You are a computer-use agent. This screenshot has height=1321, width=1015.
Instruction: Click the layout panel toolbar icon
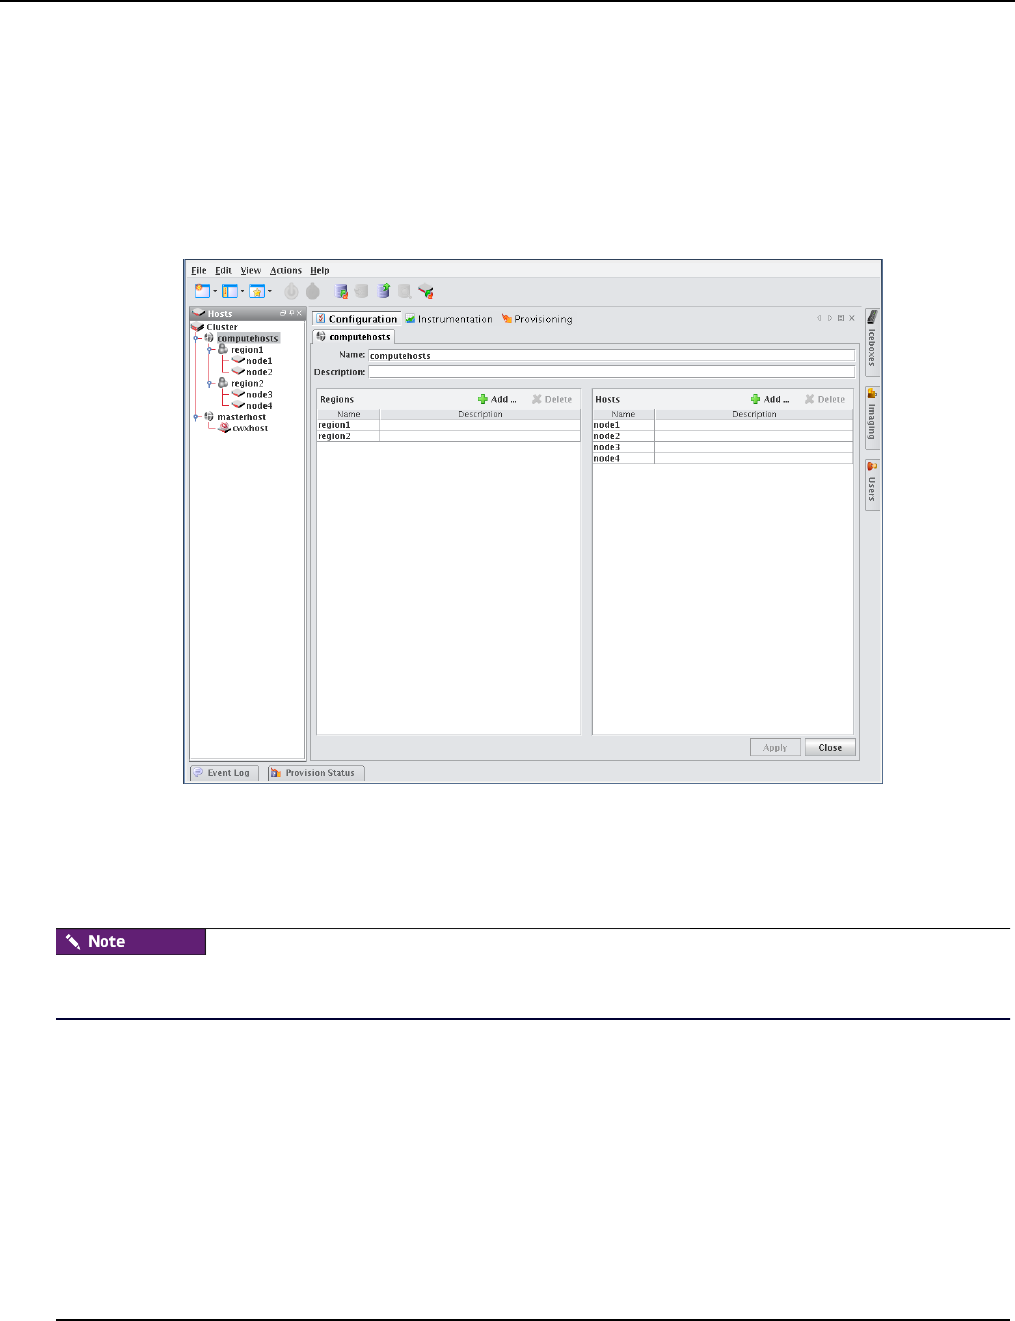[230, 291]
